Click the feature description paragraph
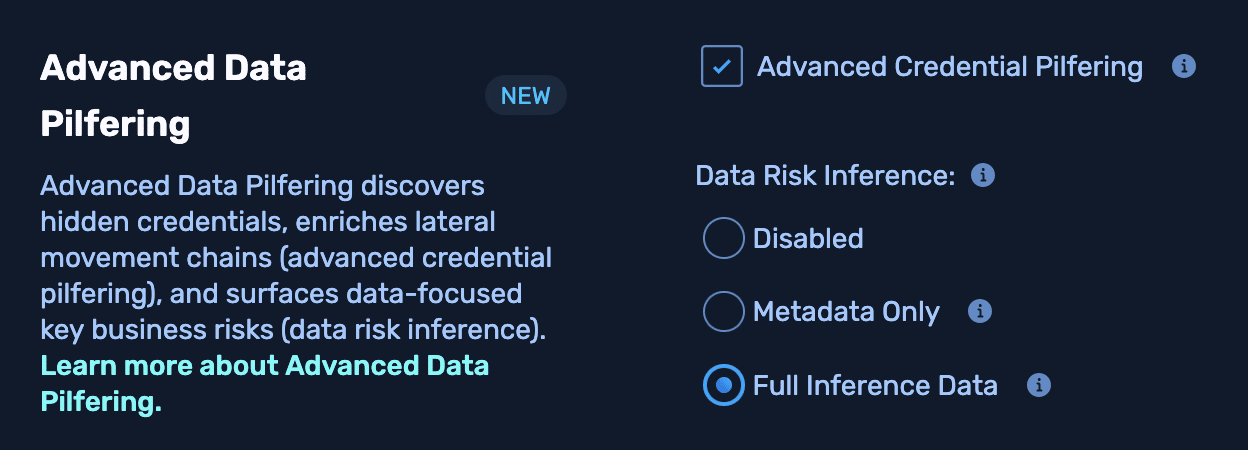The height and width of the screenshot is (450, 1248). point(295,257)
